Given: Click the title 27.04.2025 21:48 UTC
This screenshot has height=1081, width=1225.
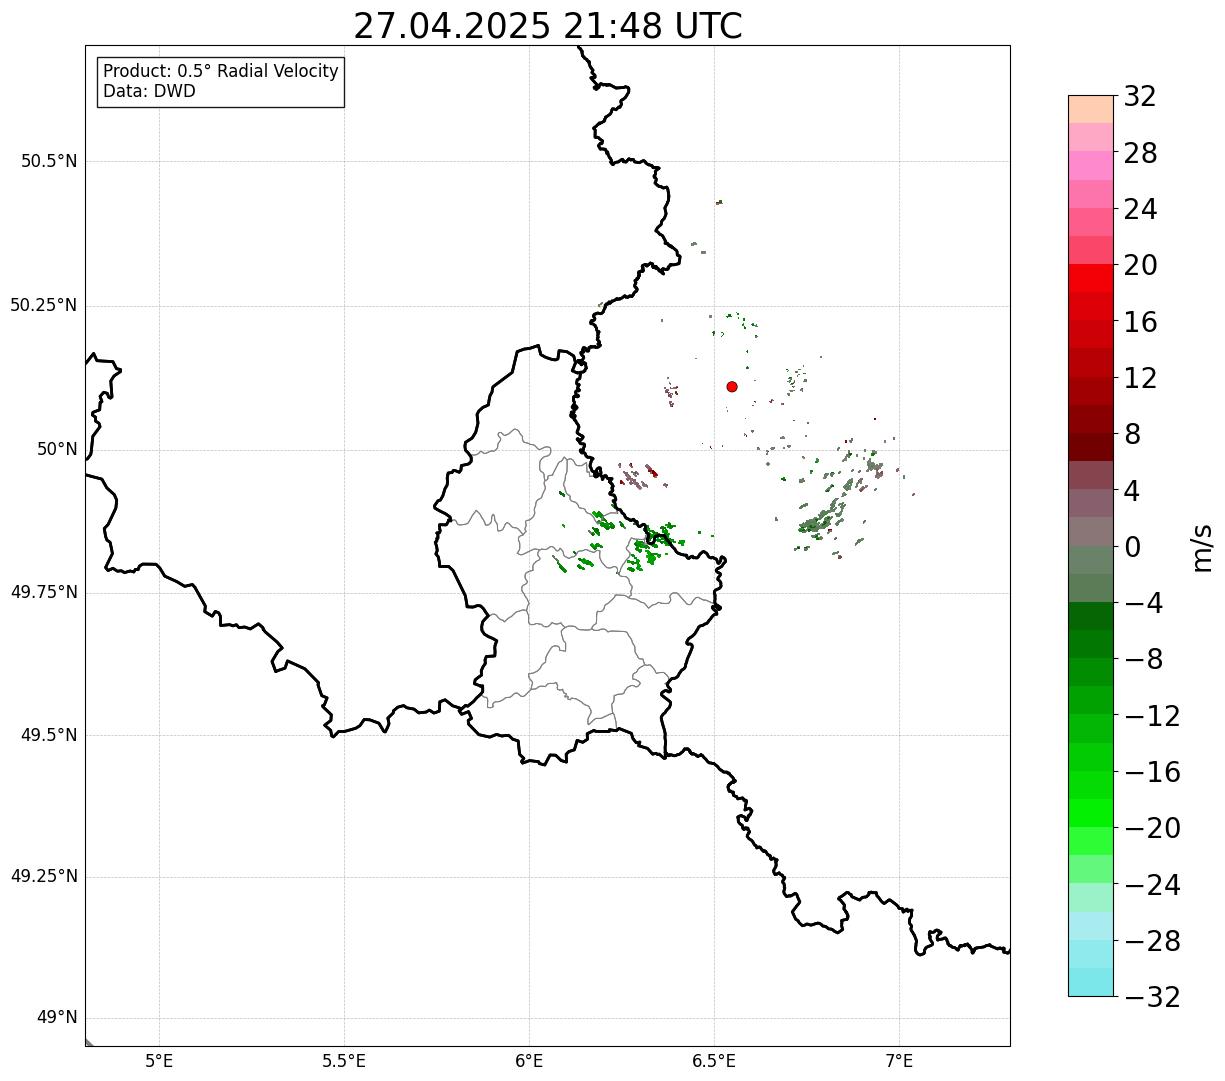Looking at the screenshot, I should [548, 26].
